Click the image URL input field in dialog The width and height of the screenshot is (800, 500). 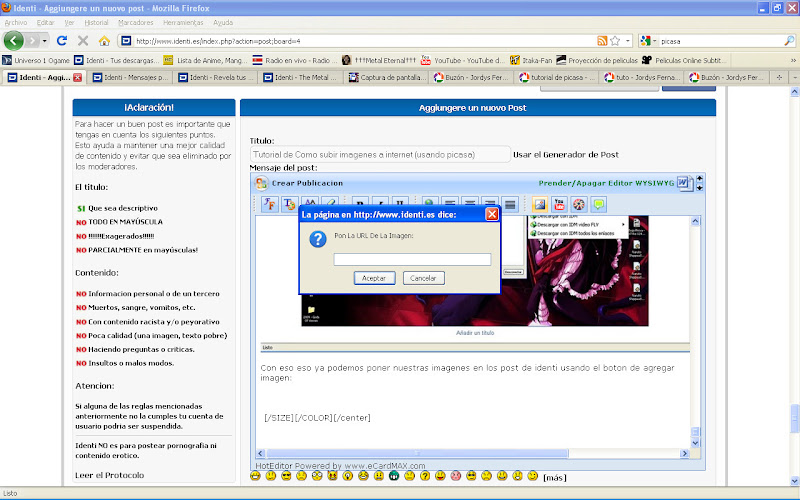(x=412, y=259)
